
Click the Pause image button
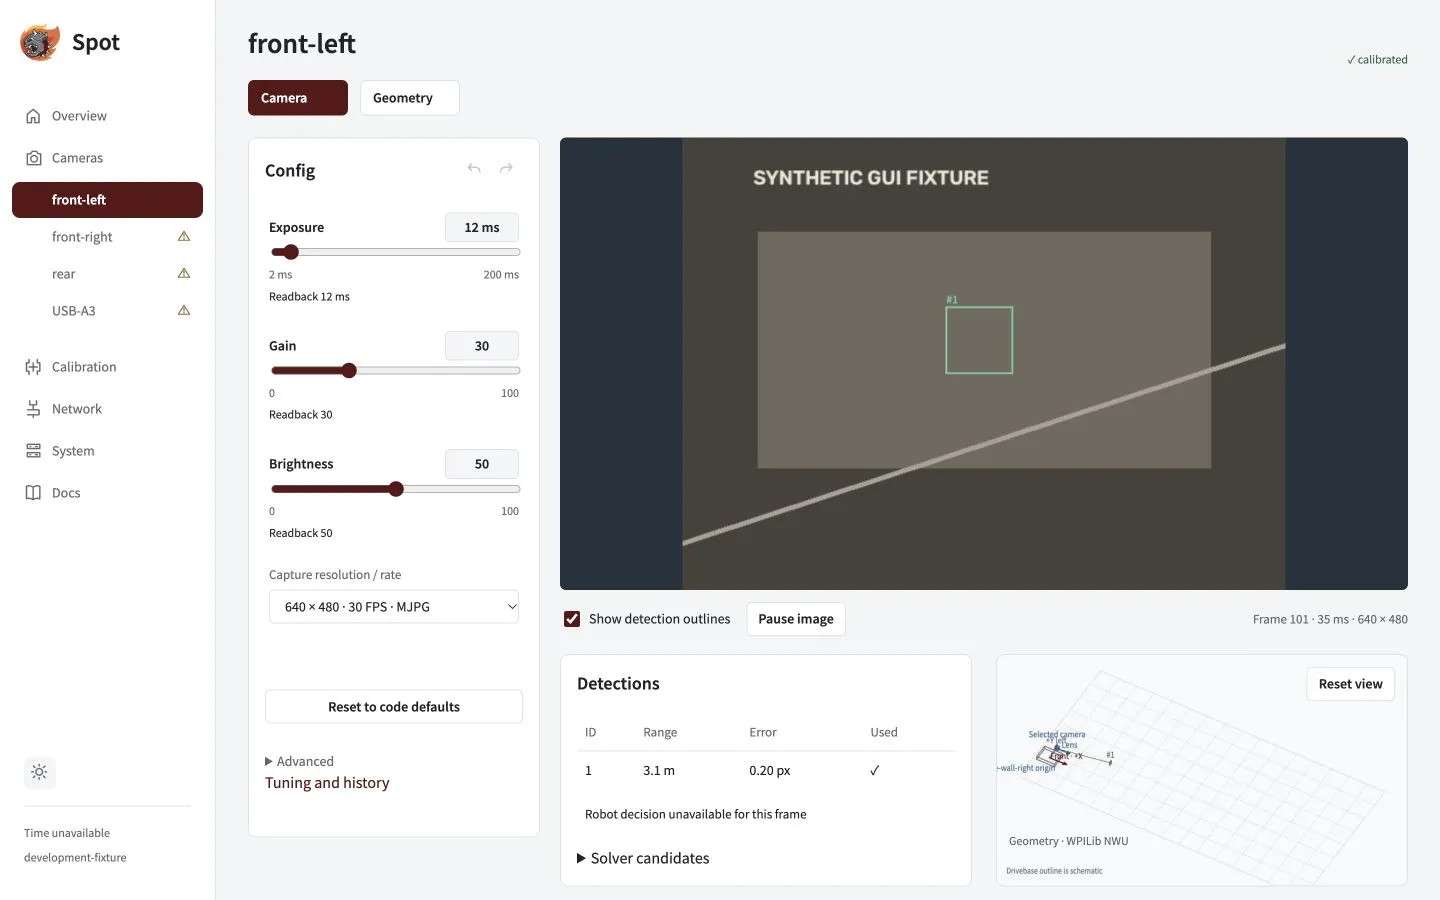pyautogui.click(x=796, y=619)
